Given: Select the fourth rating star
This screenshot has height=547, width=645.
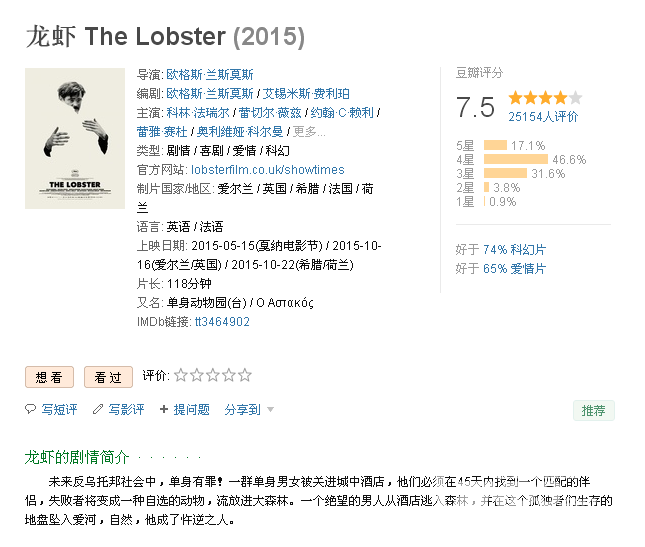Looking at the screenshot, I should tap(229, 375).
